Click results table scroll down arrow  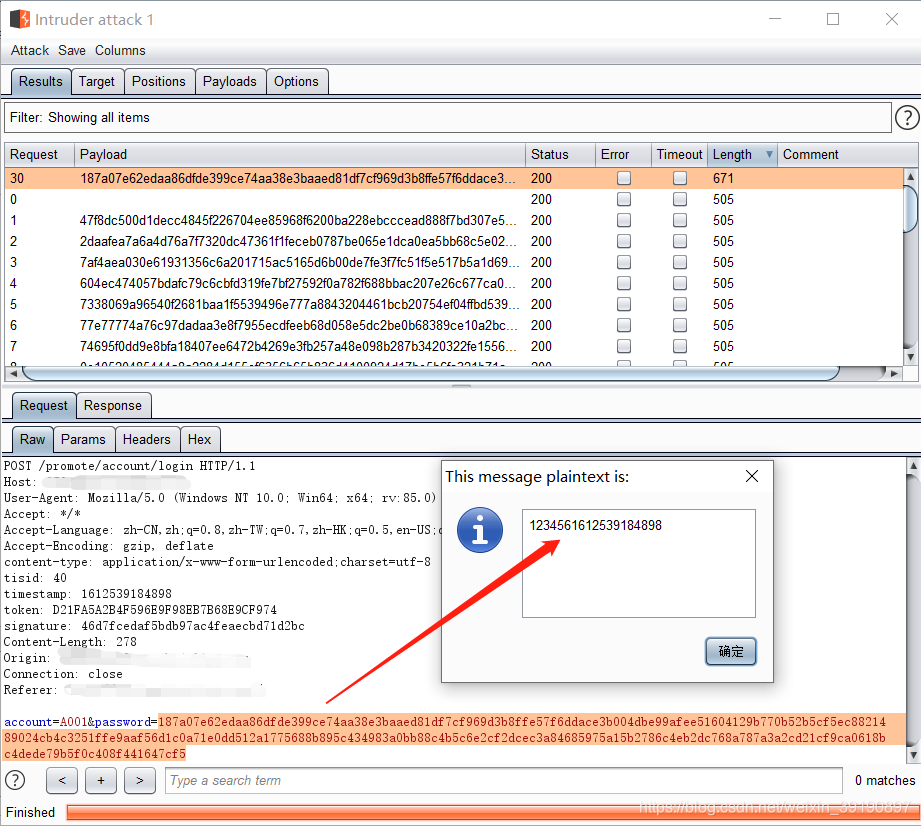(x=910, y=357)
